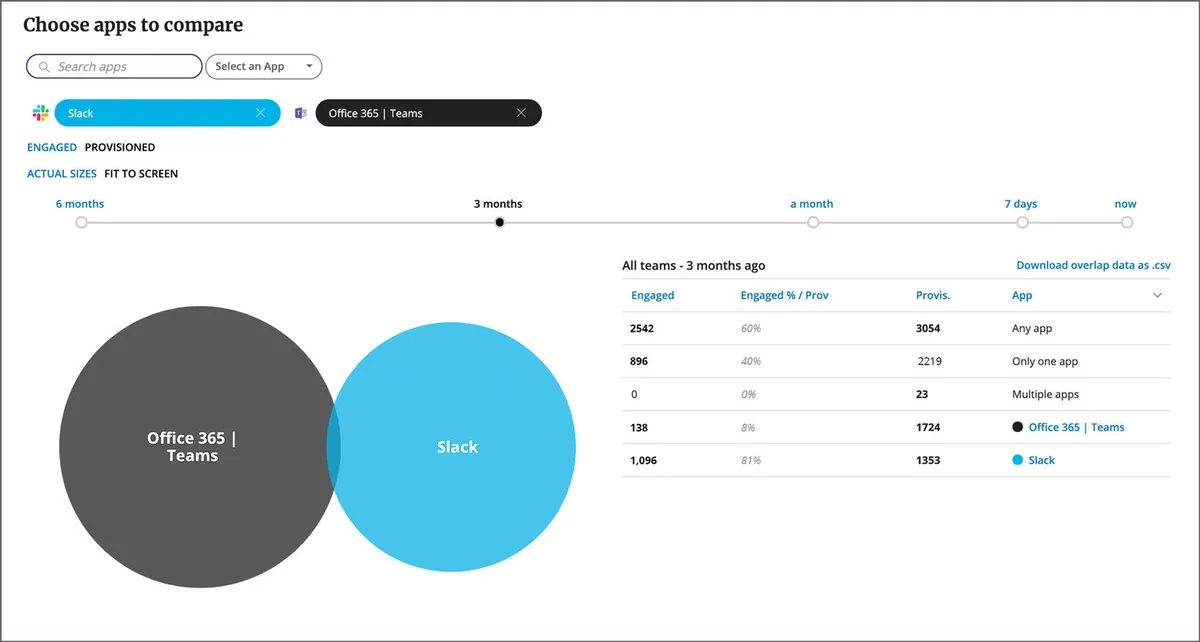Click All teams - 3 months ago heading
The width and height of the screenshot is (1200, 642).
click(x=694, y=265)
